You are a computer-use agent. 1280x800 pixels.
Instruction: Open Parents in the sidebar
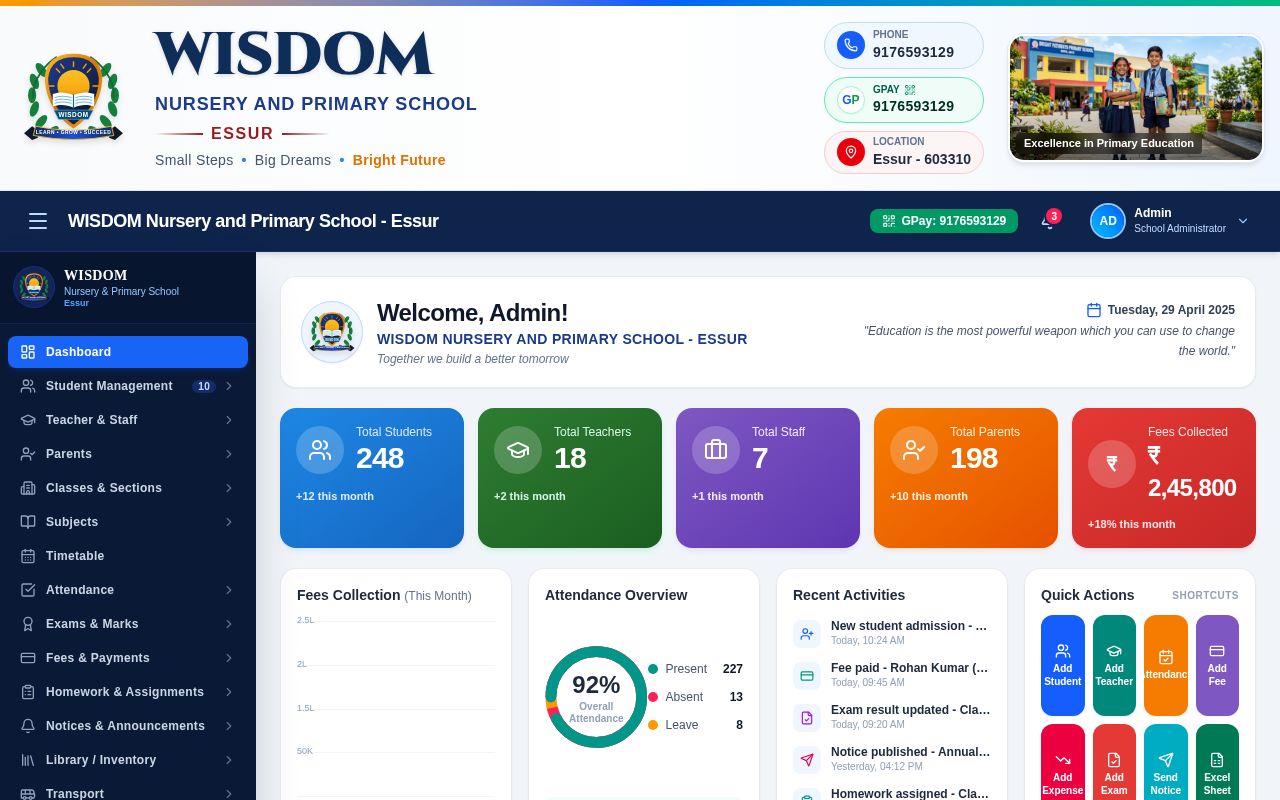click(128, 454)
